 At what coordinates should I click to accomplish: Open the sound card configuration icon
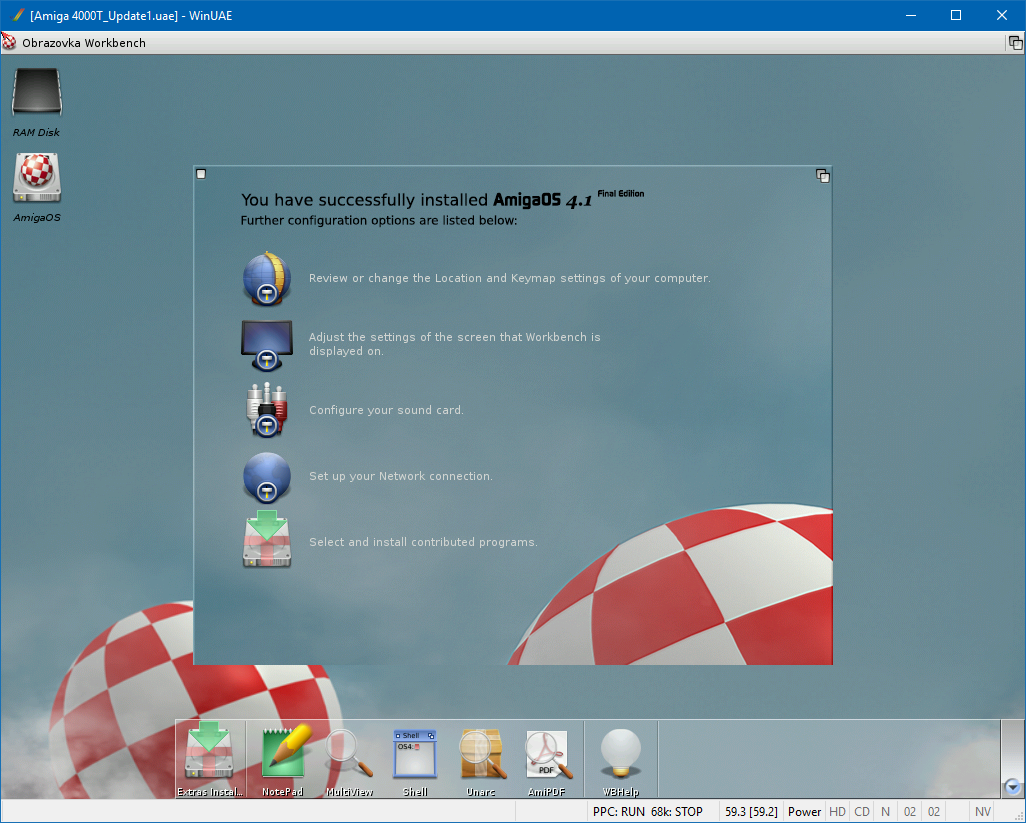coord(266,410)
